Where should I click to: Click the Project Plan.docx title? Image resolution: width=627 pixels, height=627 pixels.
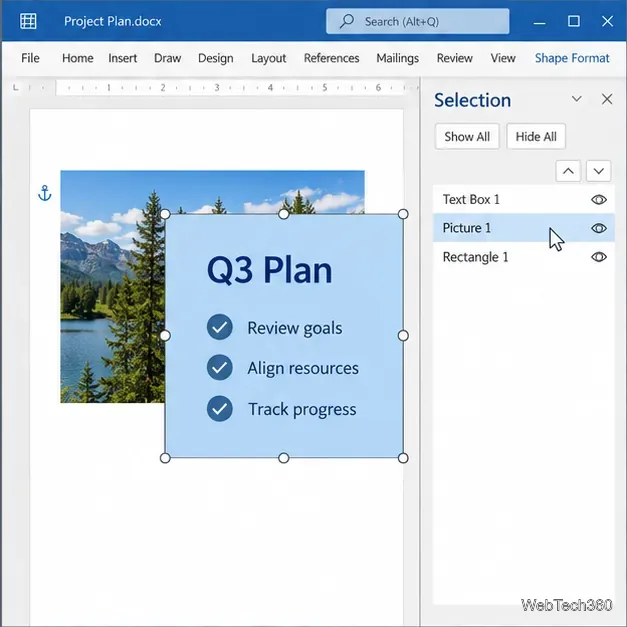click(x=113, y=21)
